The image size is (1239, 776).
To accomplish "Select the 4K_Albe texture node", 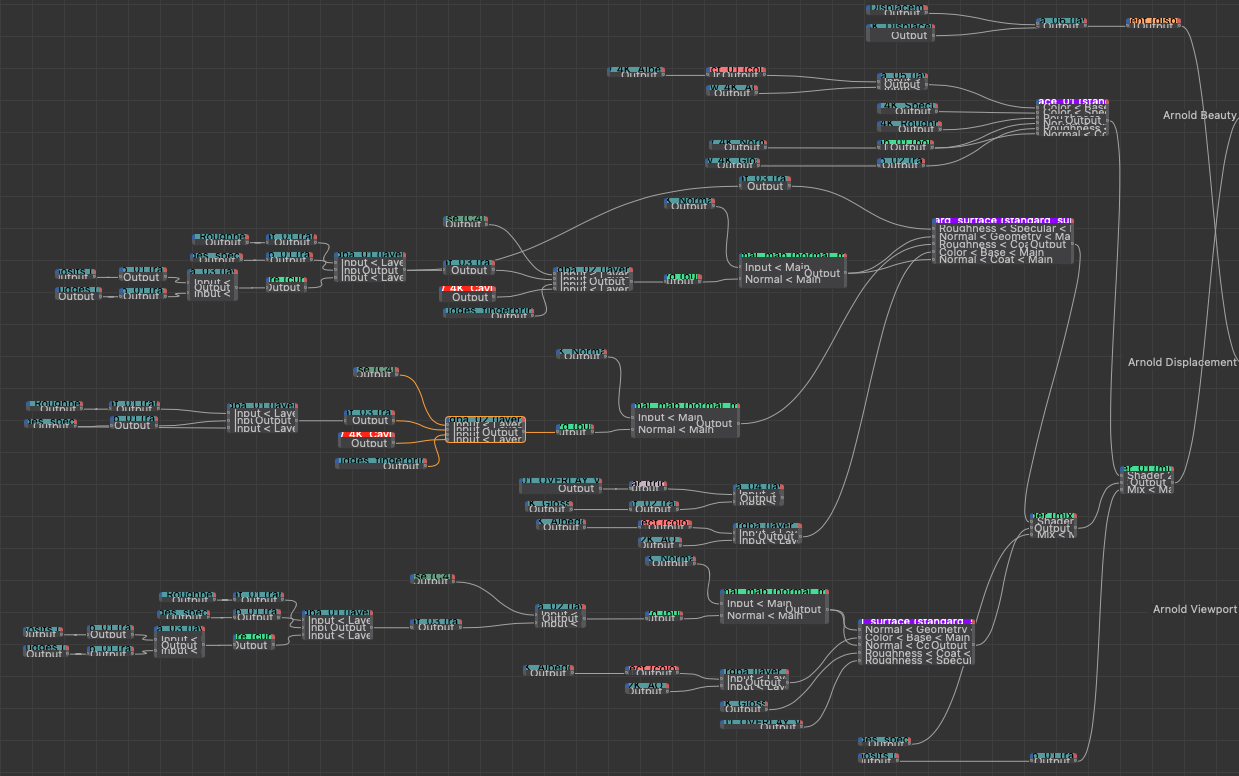I will [634, 71].
